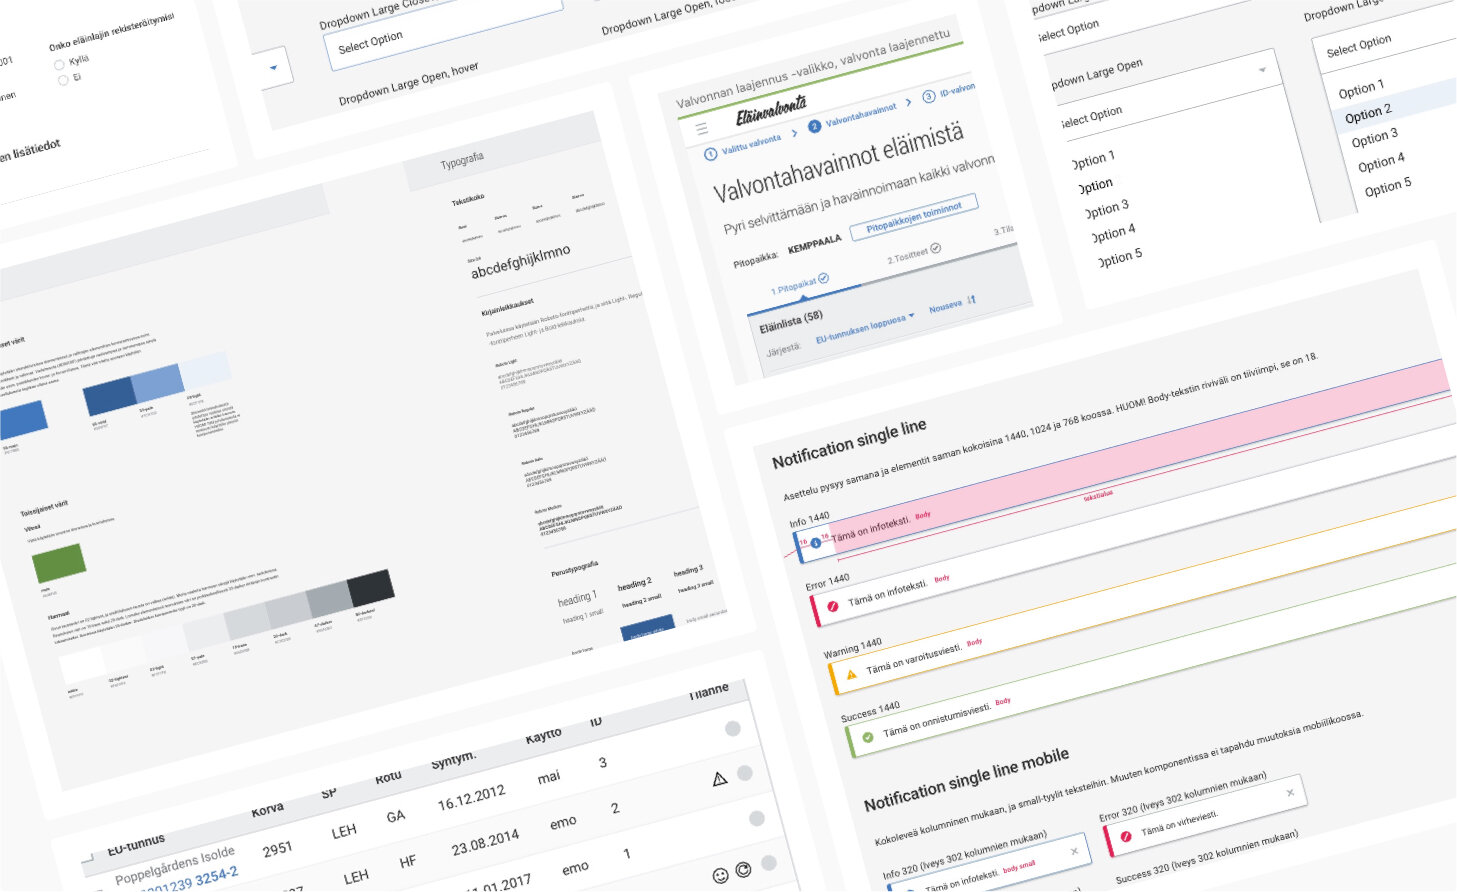Screen dimensions: 1457x892
Task: Collapse Dropdown Large Open using its arrow
Action: pos(1263,70)
